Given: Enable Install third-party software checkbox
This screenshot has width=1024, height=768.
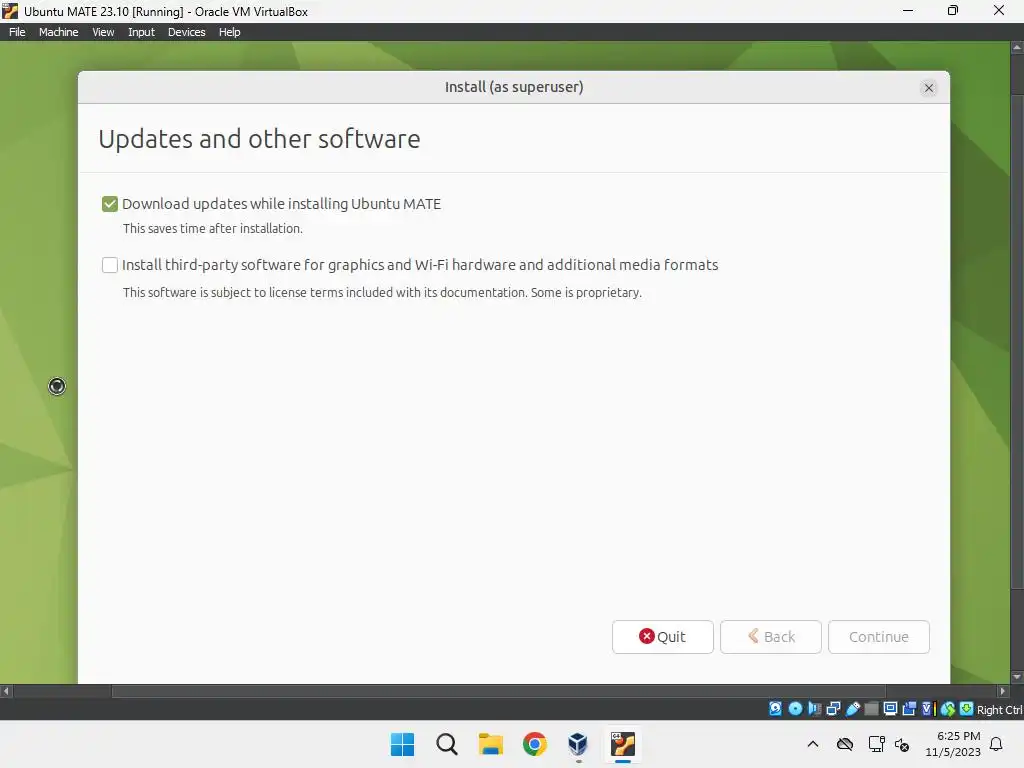Looking at the screenshot, I should coord(110,265).
